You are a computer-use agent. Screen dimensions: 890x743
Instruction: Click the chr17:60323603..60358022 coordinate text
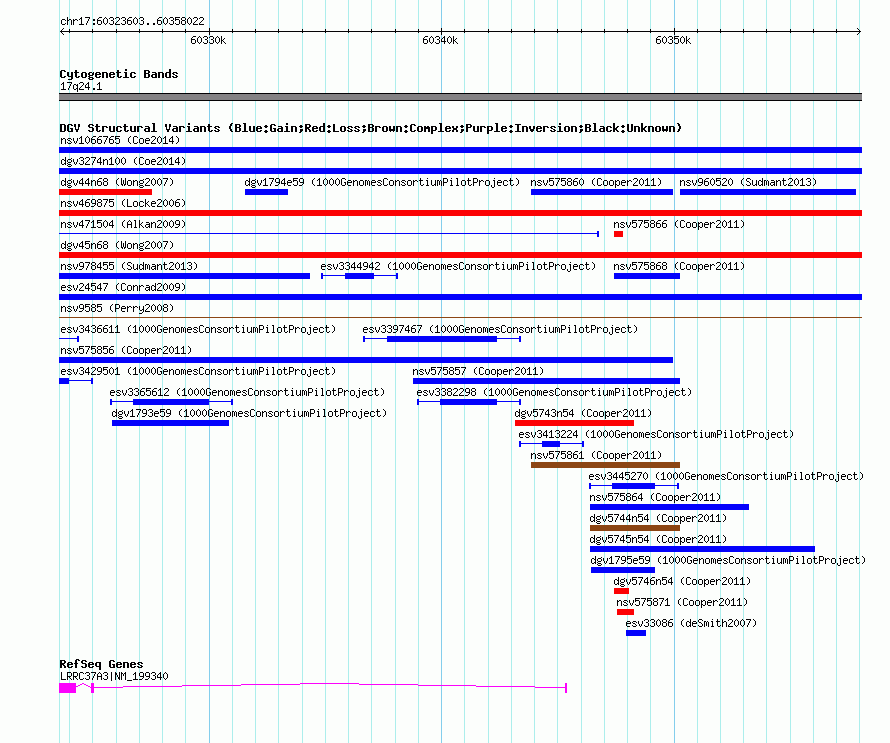[x=132, y=21]
